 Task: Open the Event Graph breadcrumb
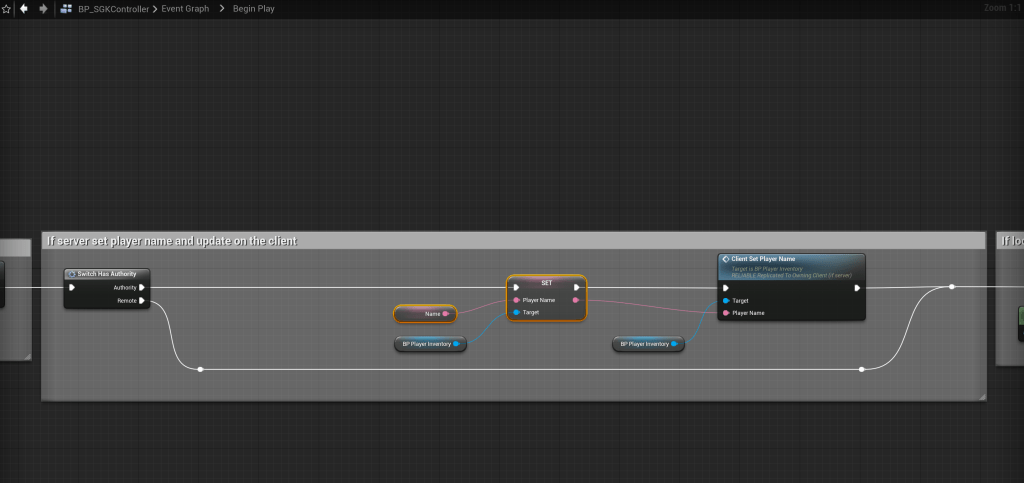185,9
